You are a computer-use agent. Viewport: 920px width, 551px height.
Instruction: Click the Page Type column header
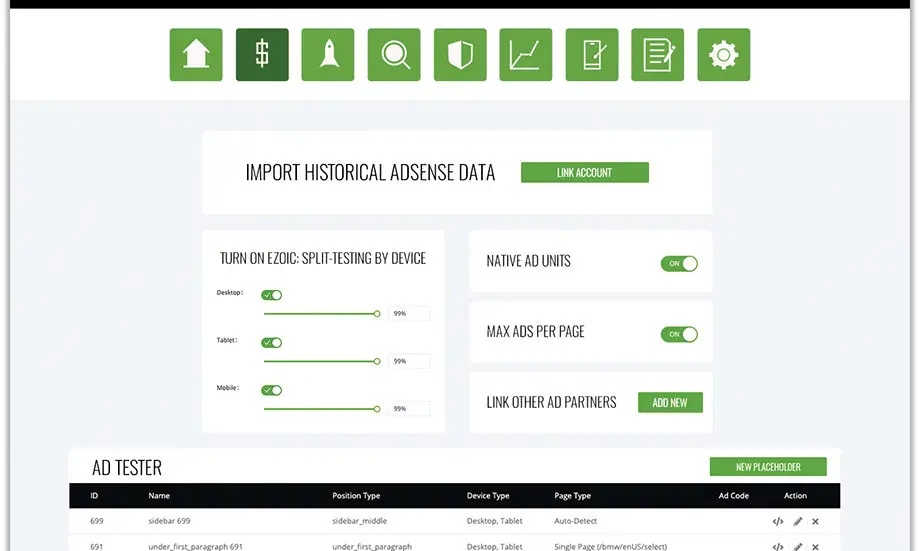coord(573,496)
